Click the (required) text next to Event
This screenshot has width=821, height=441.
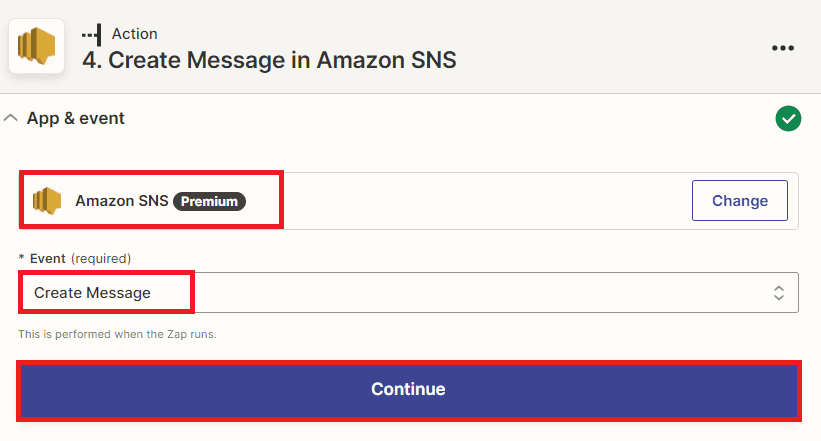[100, 258]
